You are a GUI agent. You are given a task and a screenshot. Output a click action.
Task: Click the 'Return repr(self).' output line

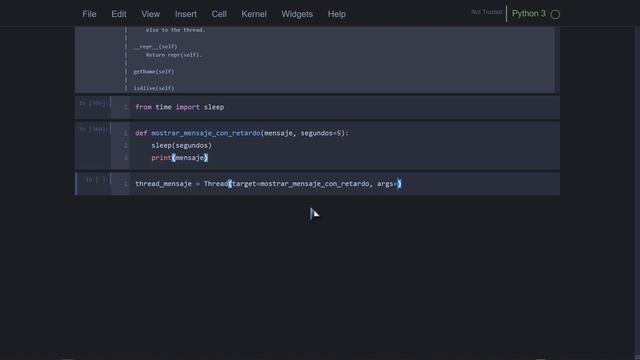[174, 55]
